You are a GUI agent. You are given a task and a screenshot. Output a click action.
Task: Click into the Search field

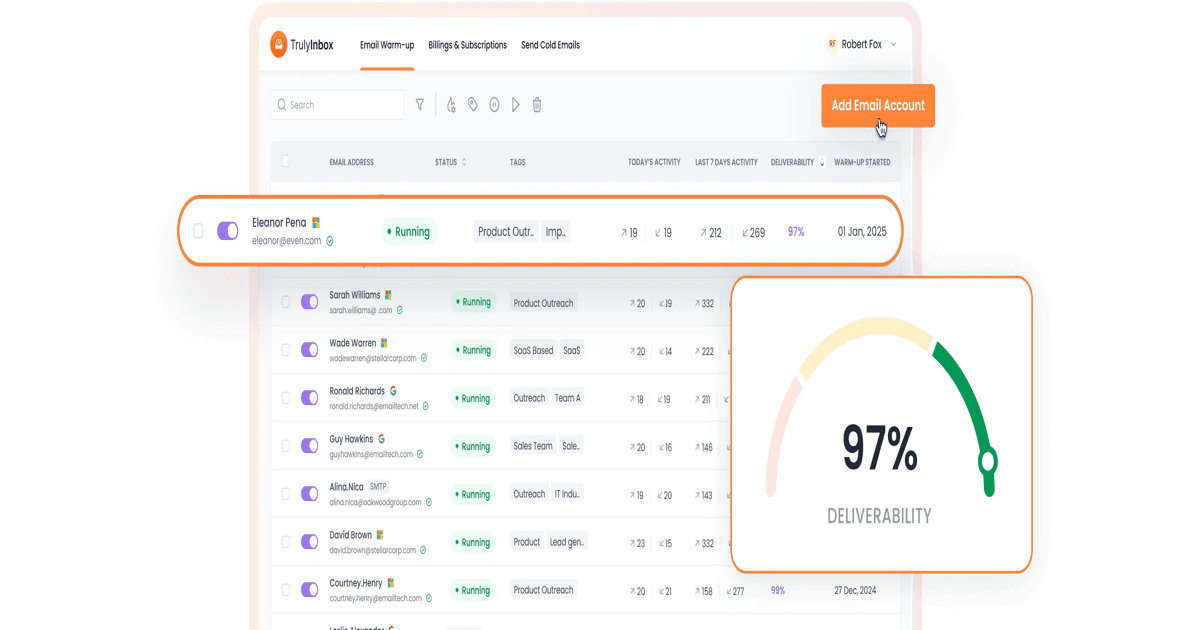click(x=337, y=105)
